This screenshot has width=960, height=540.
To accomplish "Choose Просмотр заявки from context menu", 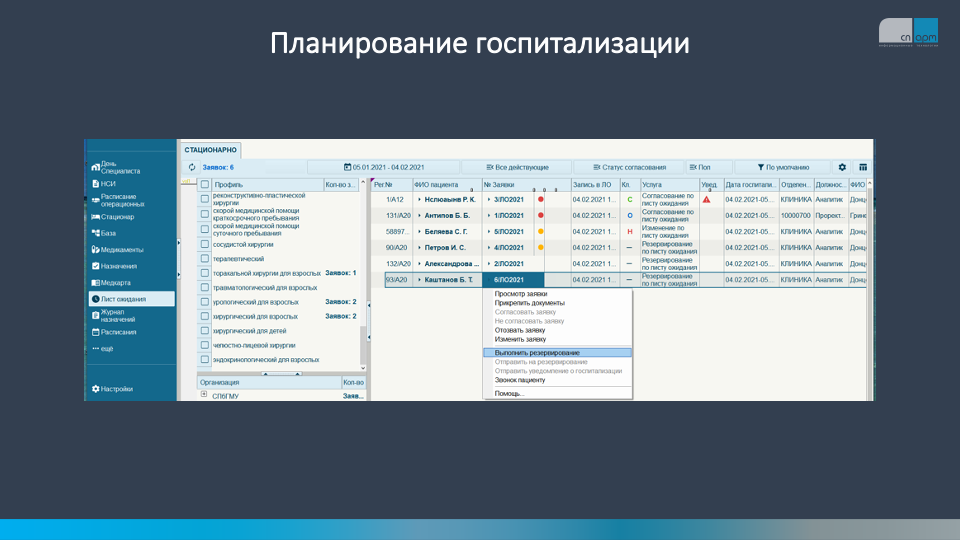I will pyautogui.click(x=520, y=294).
